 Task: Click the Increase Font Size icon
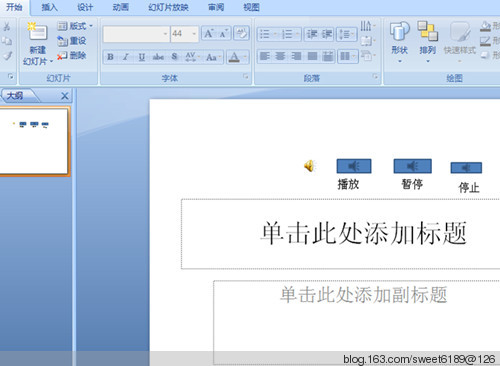point(209,34)
